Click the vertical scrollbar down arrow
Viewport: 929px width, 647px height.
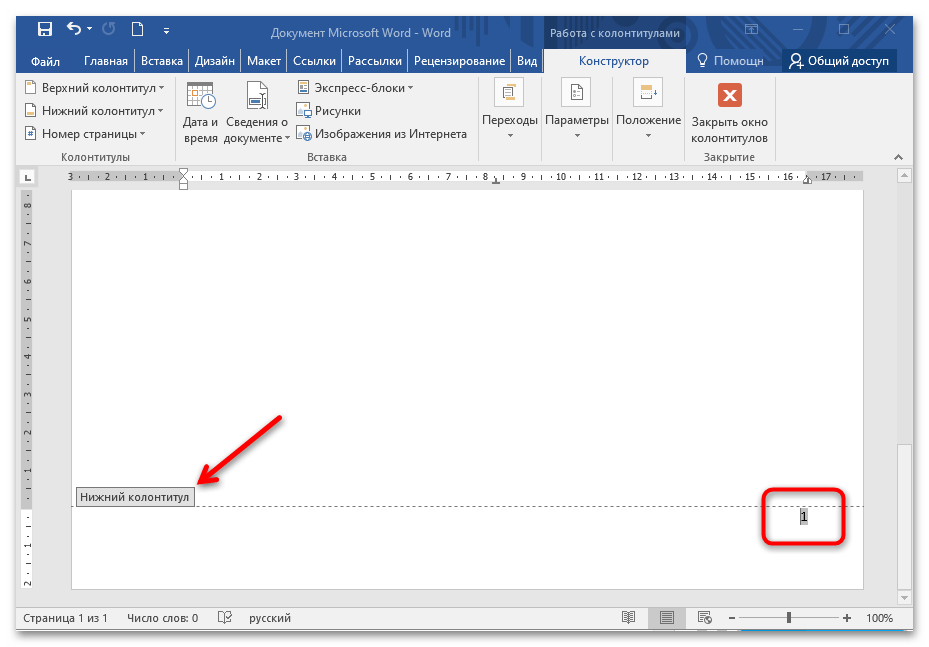[x=904, y=598]
